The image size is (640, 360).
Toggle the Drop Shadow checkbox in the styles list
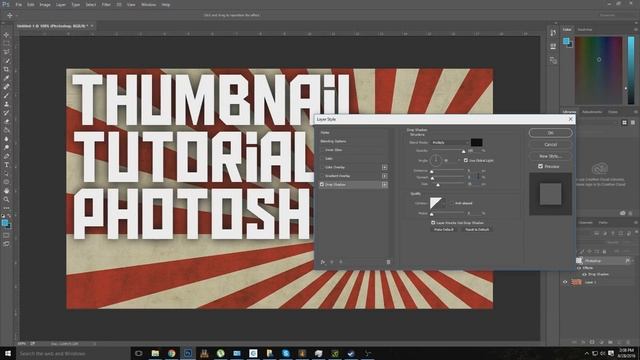[x=322, y=184]
